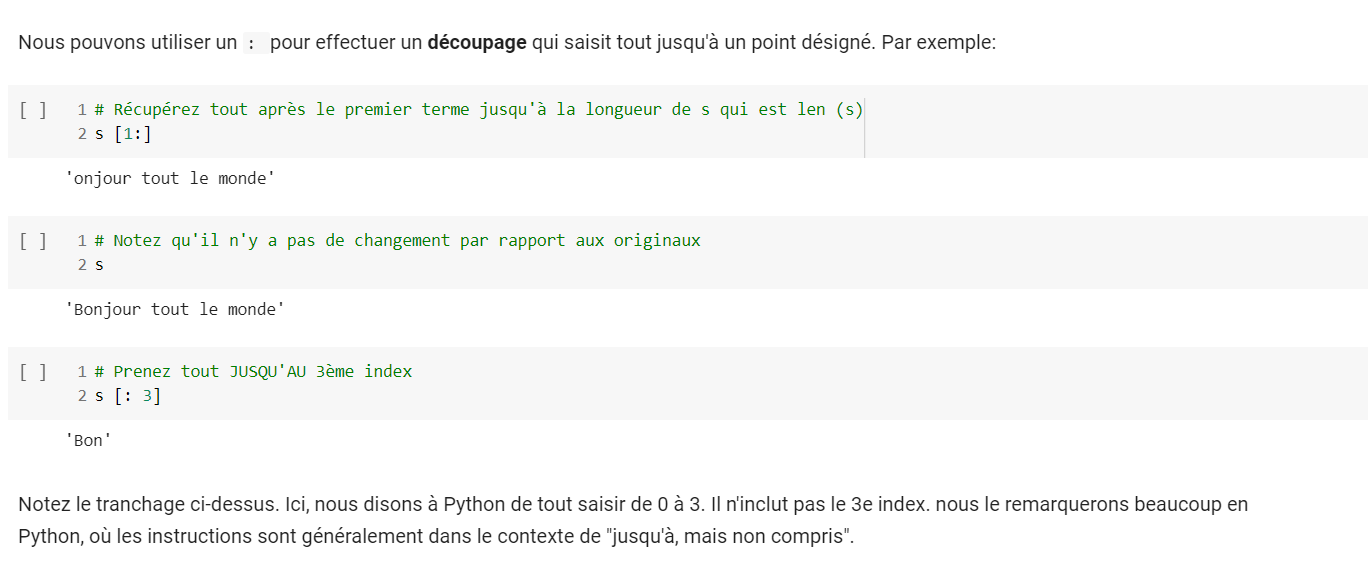The width and height of the screenshot is (1368, 573).
Task: Click the 'Bon' output text
Action: [88, 441]
